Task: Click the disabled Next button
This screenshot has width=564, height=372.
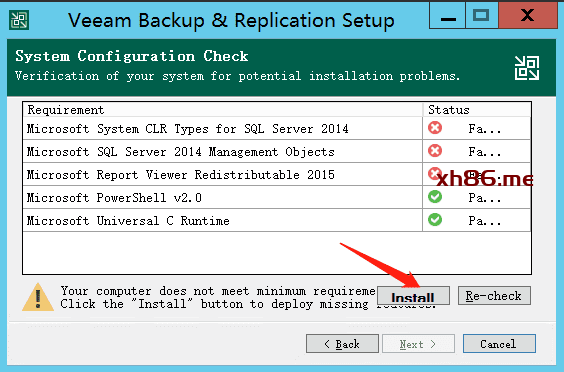Action: click(x=418, y=344)
